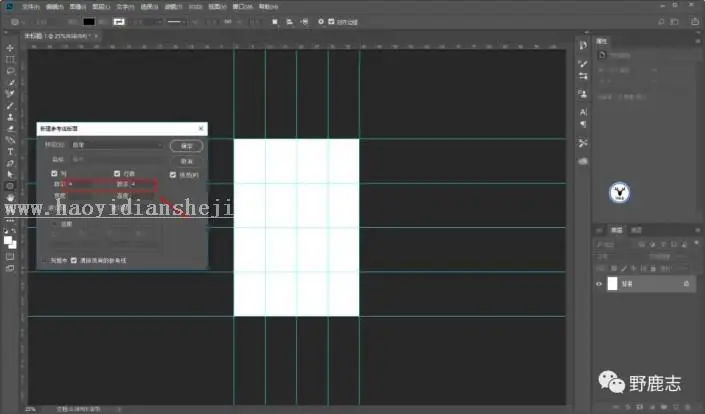Viewport: 705px width, 414px height.
Task: Toggle the Columns checkbox in dialog
Action: tap(54, 174)
